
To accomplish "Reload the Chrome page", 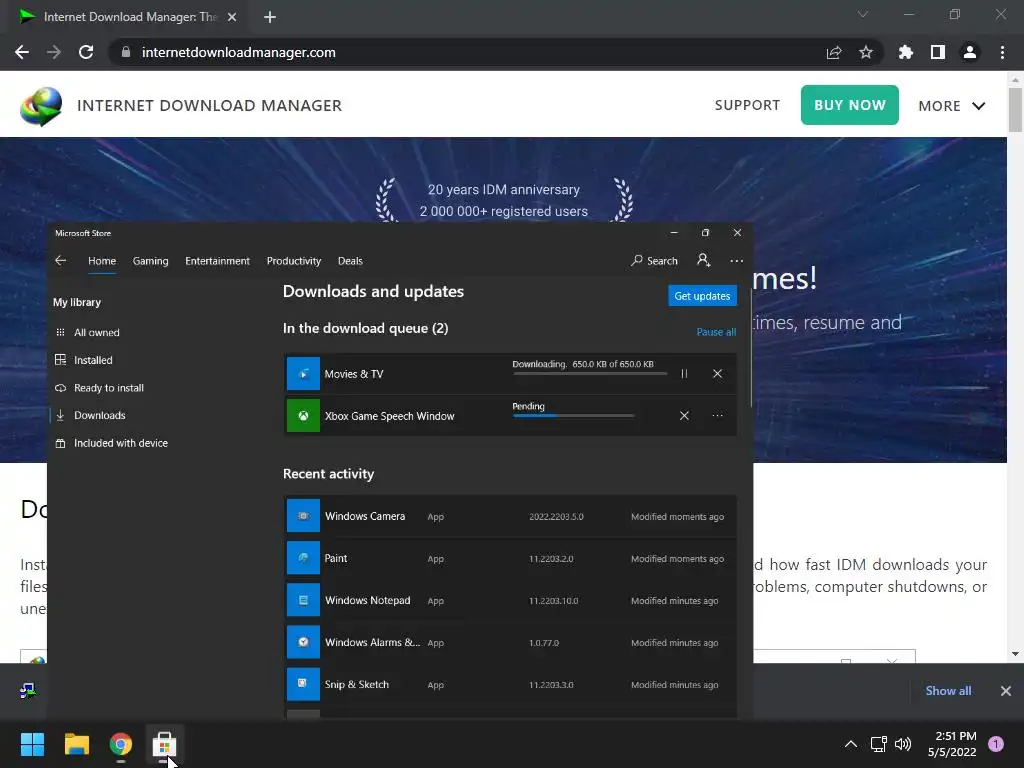I will click(x=86, y=52).
